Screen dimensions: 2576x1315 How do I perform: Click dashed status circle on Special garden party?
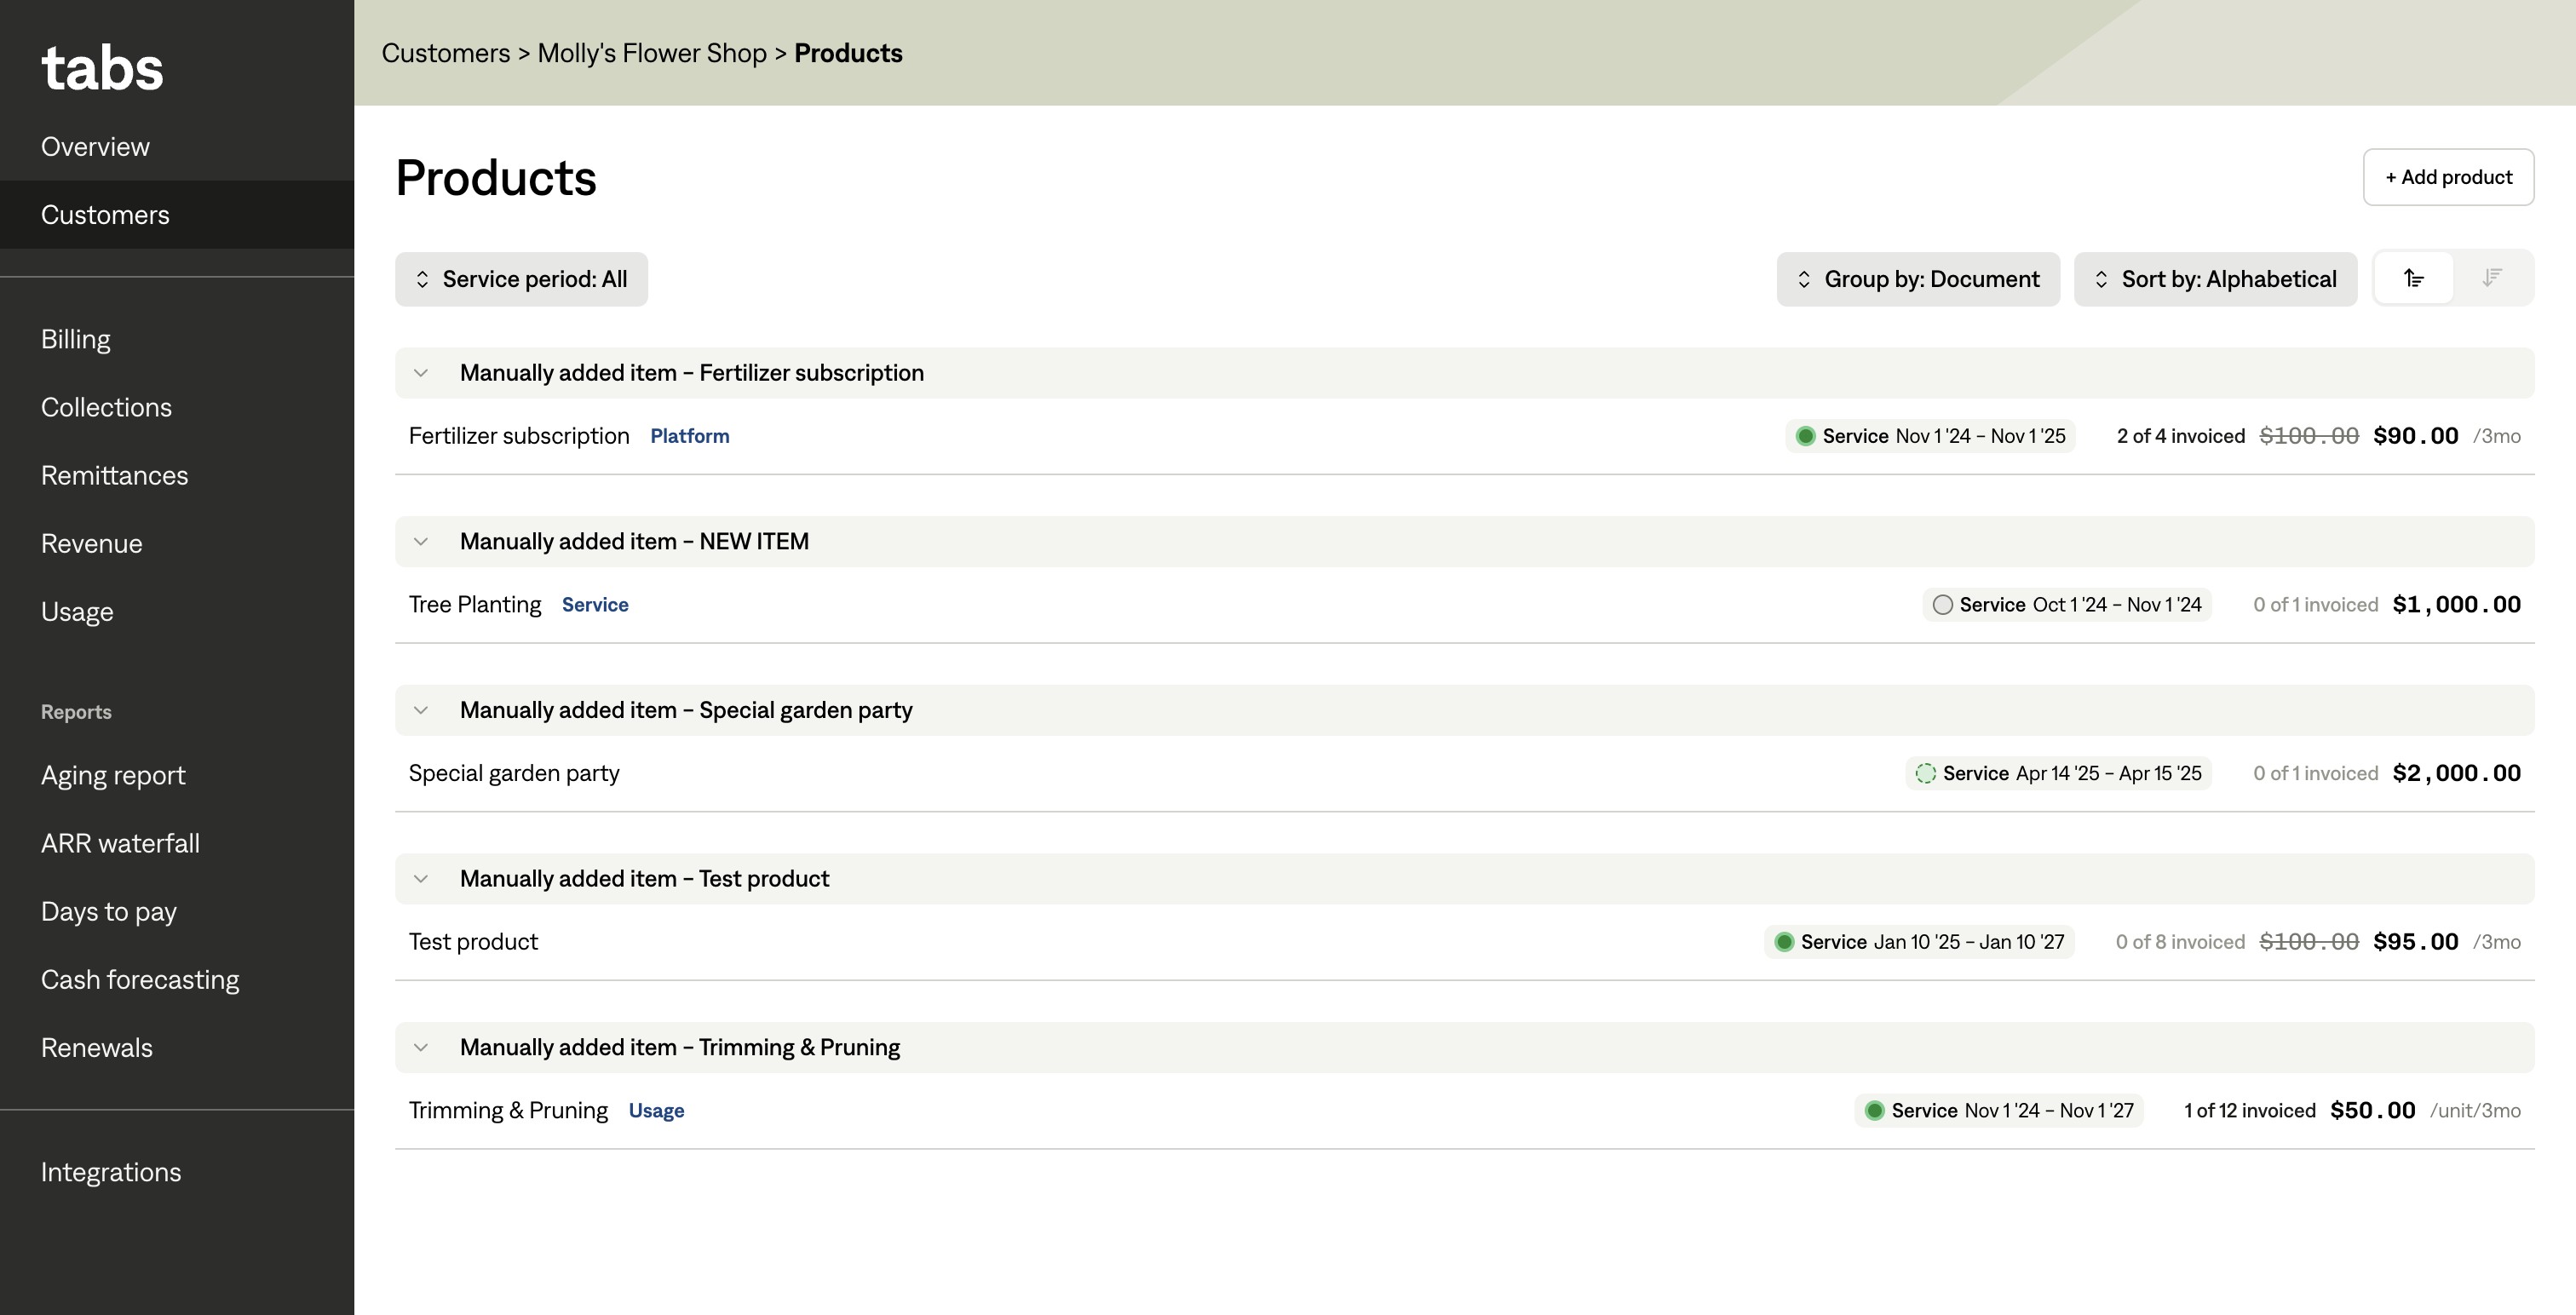pyautogui.click(x=1925, y=773)
